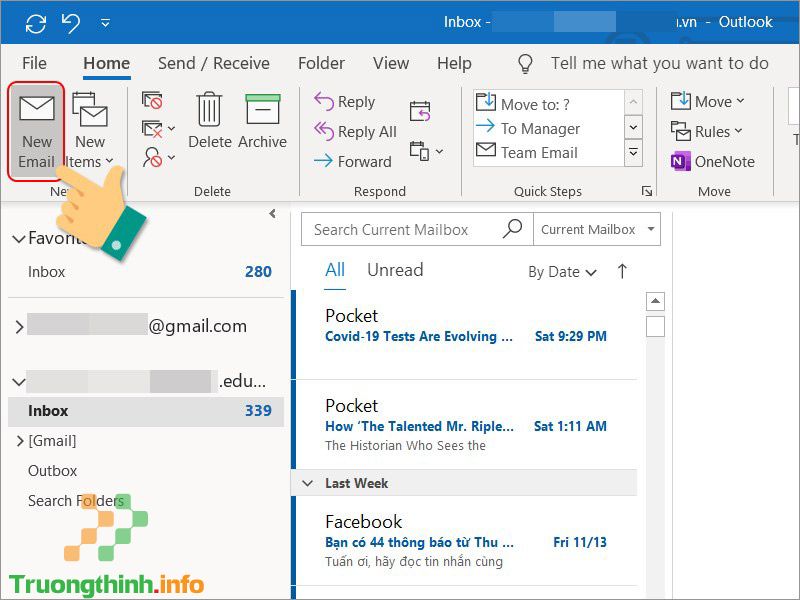Open the Move dropdown

(707, 102)
